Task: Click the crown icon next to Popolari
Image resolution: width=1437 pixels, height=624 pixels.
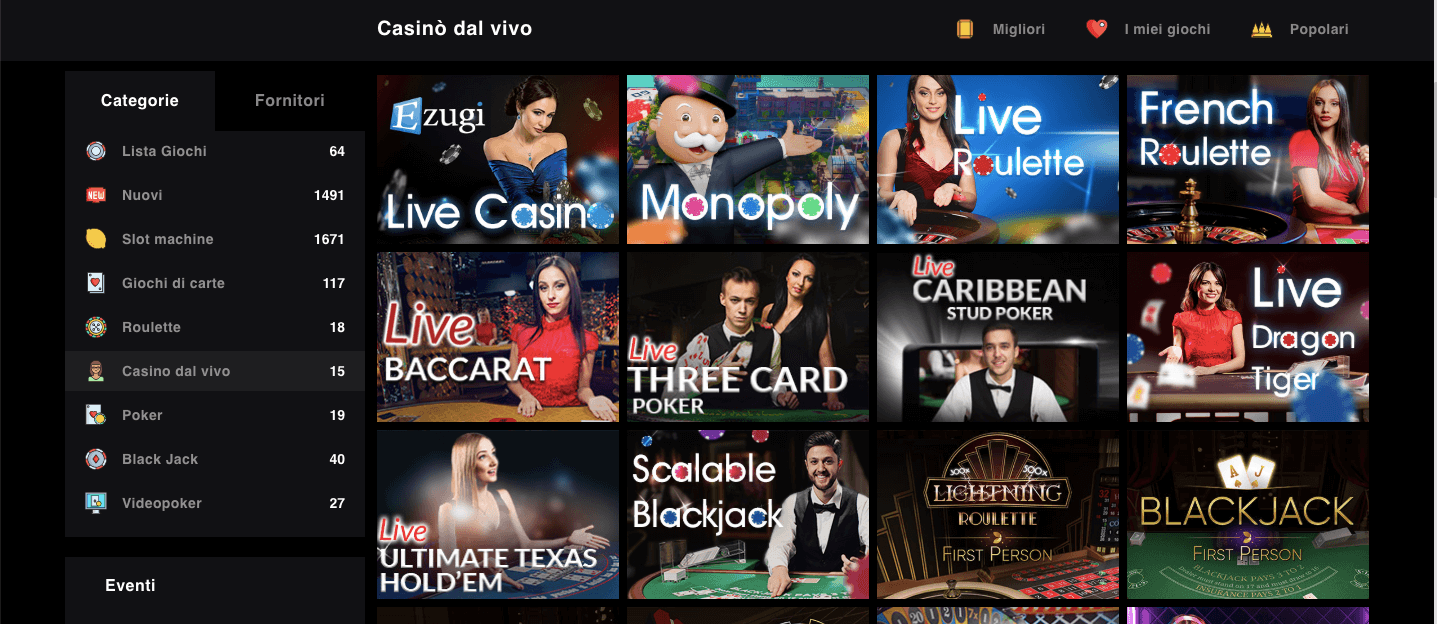Action: 1261,30
